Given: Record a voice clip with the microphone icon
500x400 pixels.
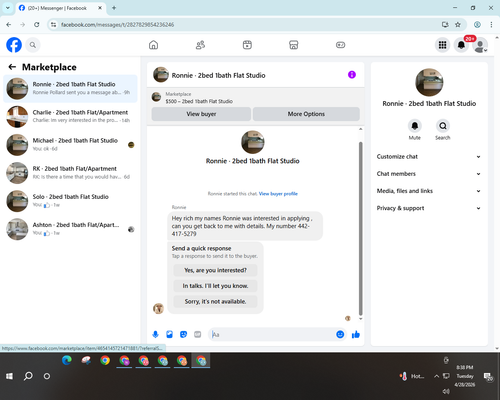Looking at the screenshot, I should pos(155,334).
